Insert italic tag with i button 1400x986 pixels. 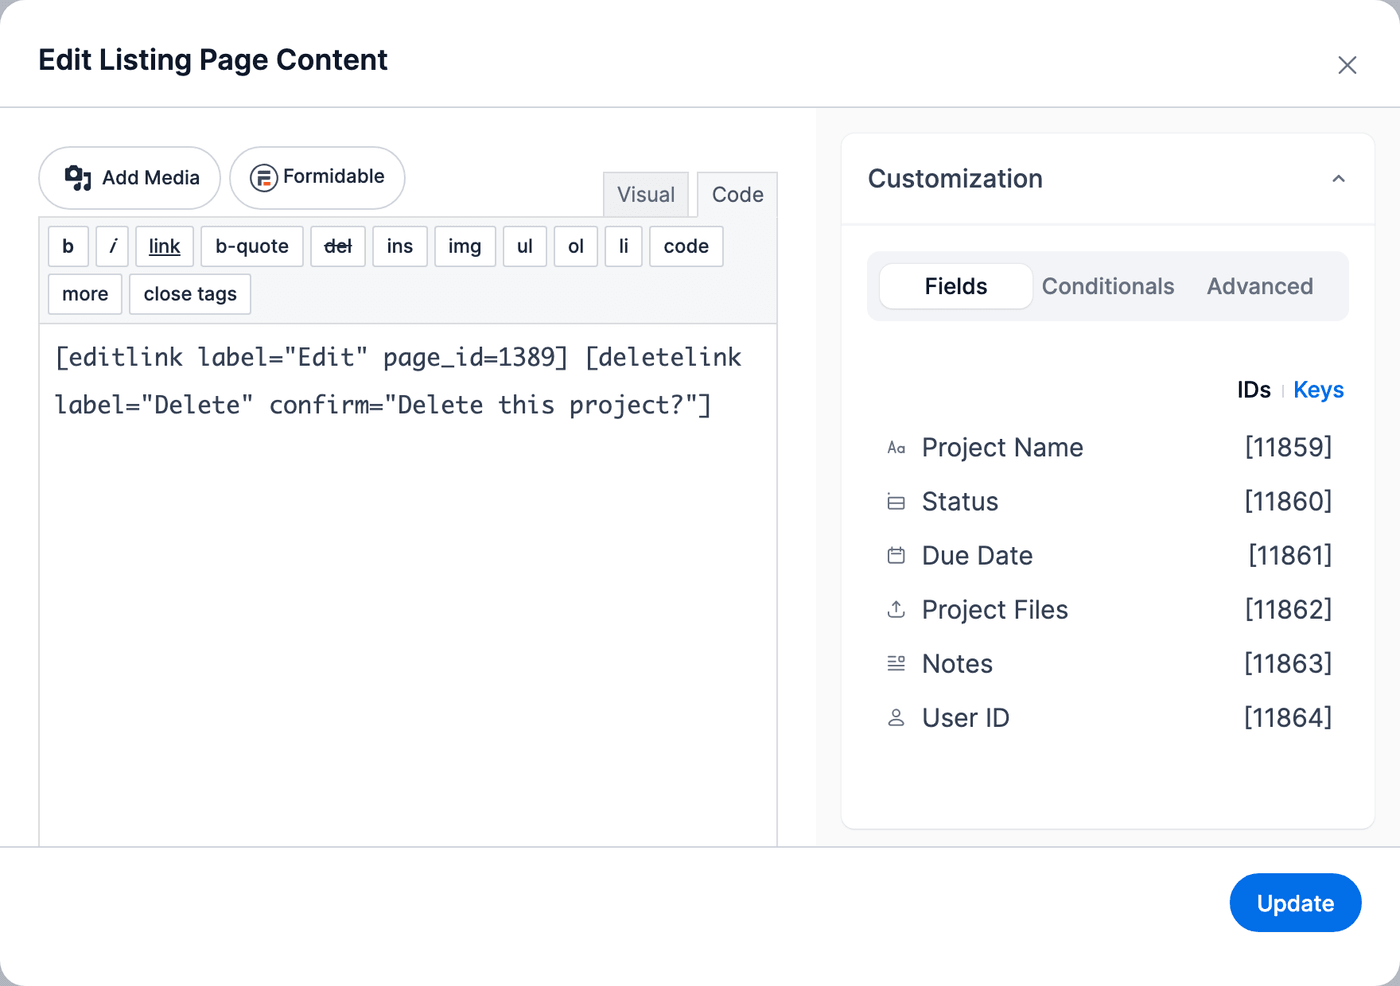coord(113,246)
